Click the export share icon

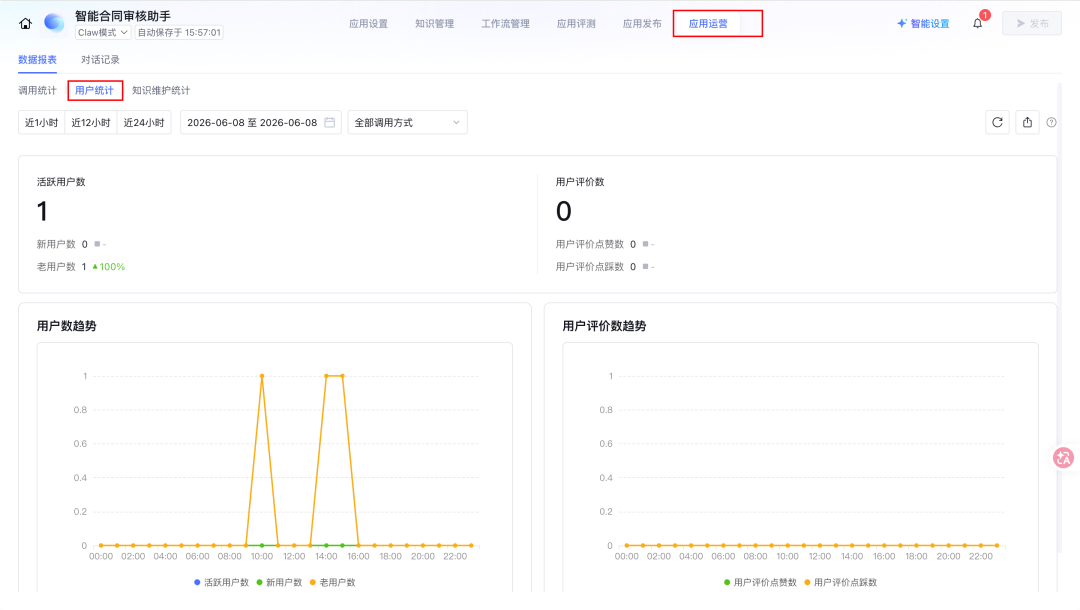pyautogui.click(x=1028, y=123)
